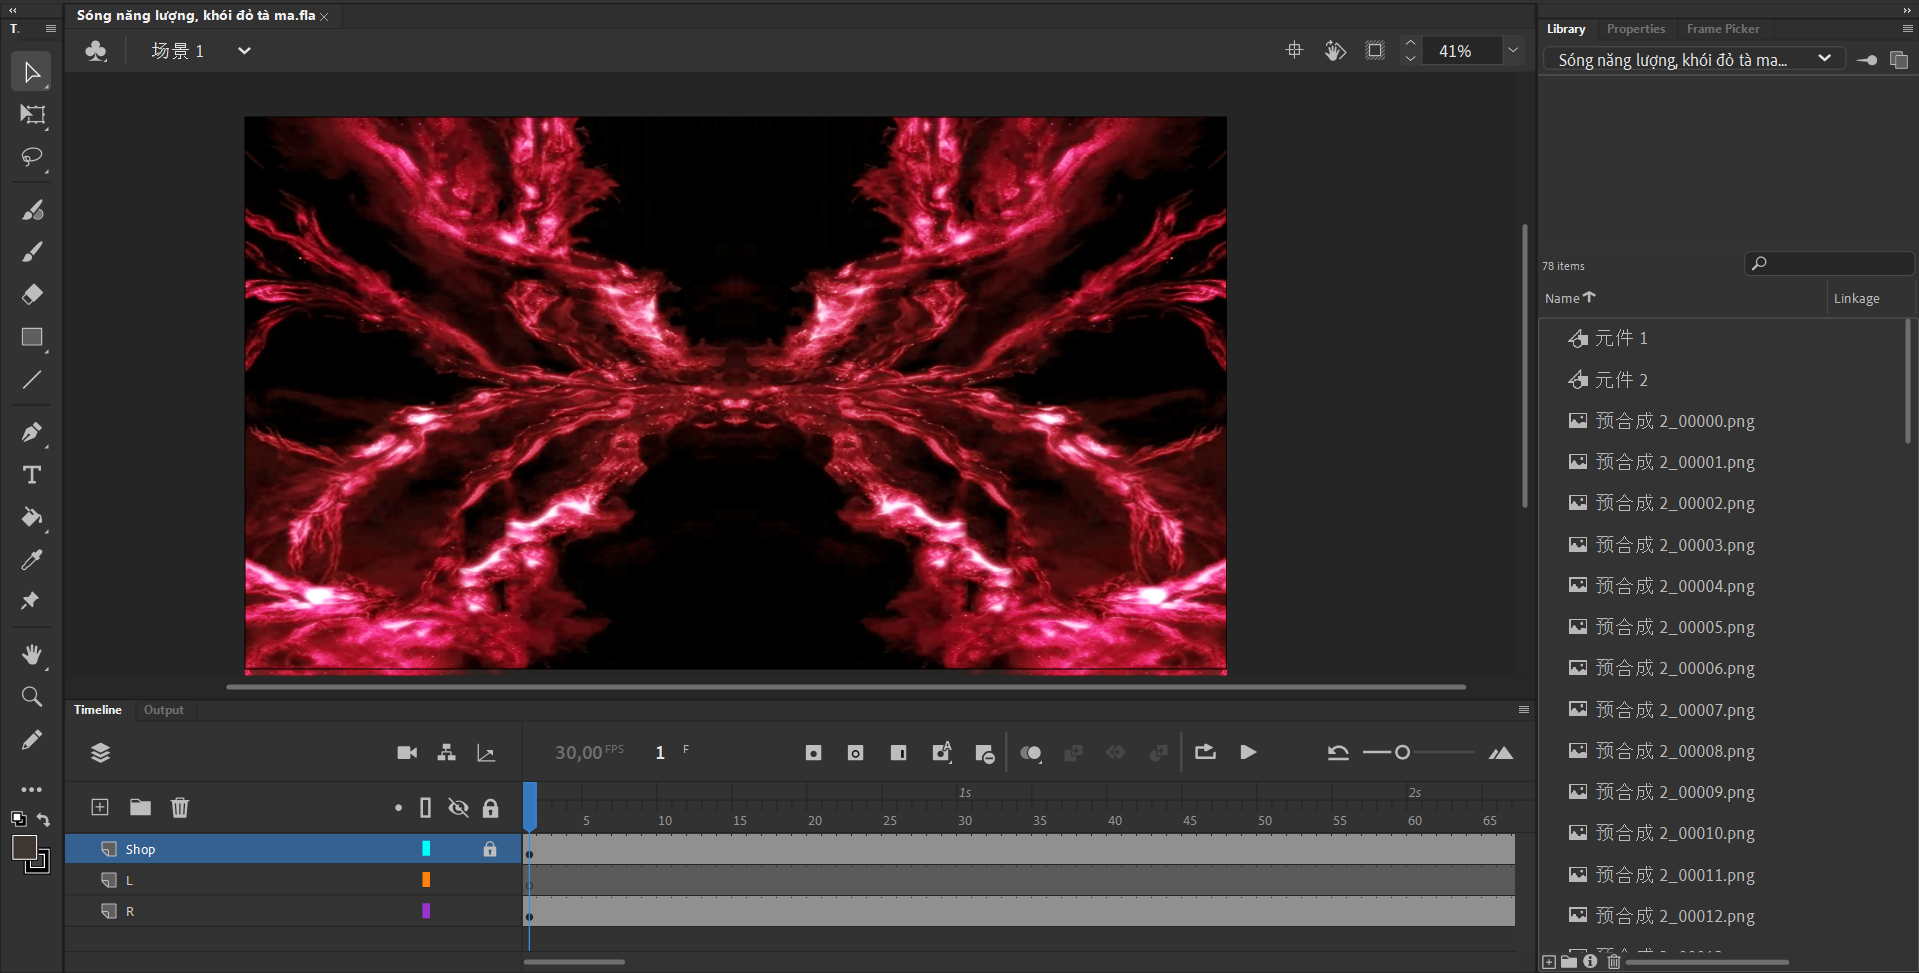Select the Free Transform tool

pyautogui.click(x=32, y=115)
